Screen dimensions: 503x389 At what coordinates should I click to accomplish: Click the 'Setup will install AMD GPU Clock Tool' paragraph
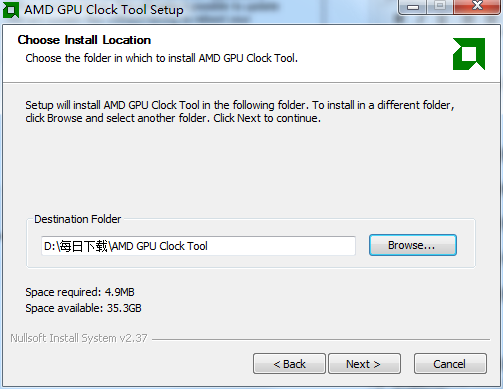pos(240,111)
